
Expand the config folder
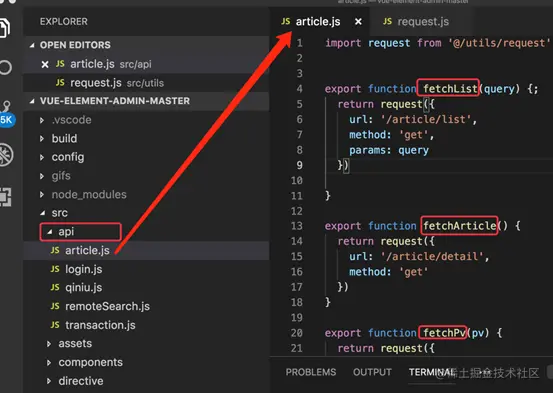[x=42, y=157]
